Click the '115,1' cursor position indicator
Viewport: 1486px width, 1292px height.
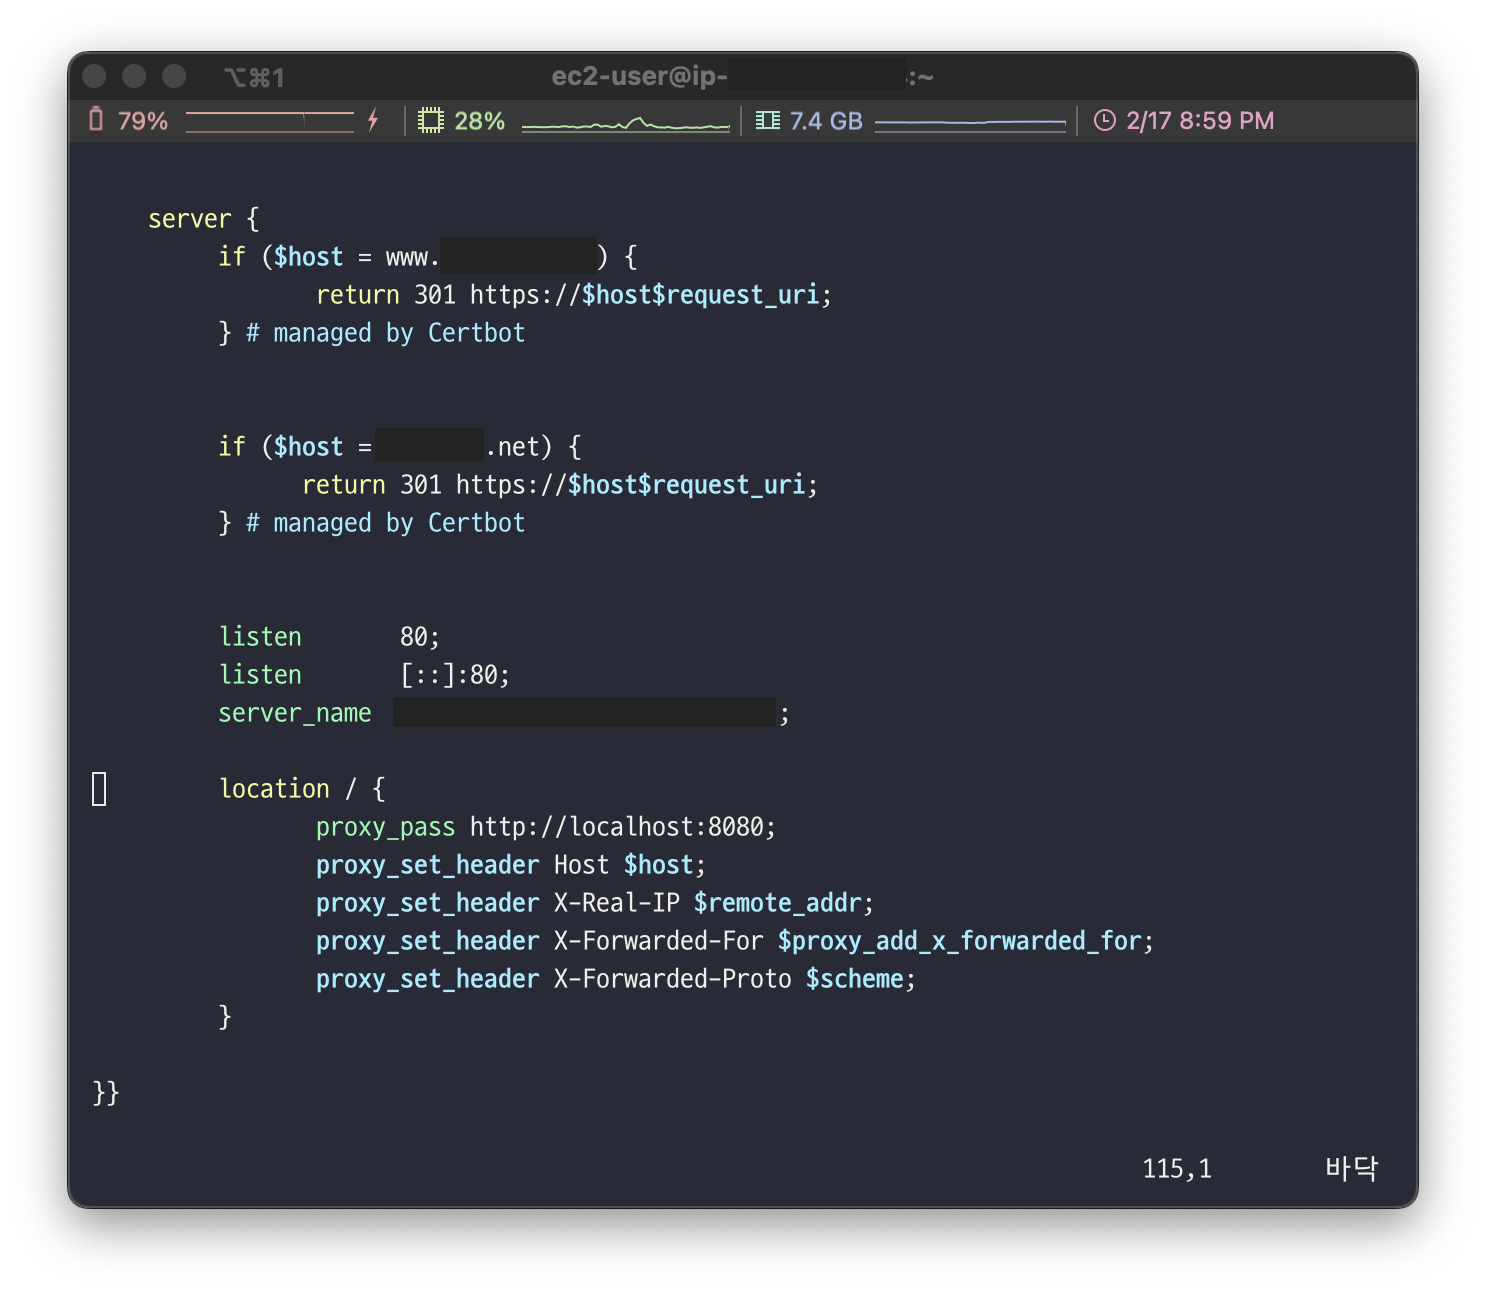coord(1177,1169)
